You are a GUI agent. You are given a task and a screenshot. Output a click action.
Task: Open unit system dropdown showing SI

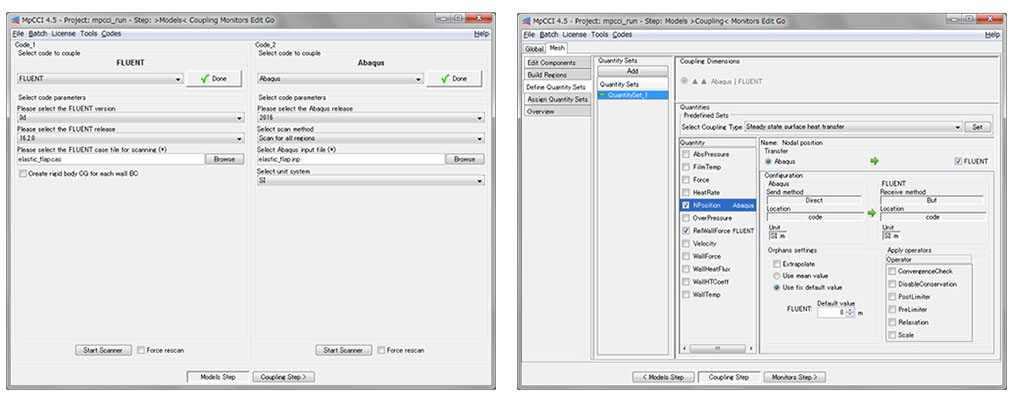(371, 182)
